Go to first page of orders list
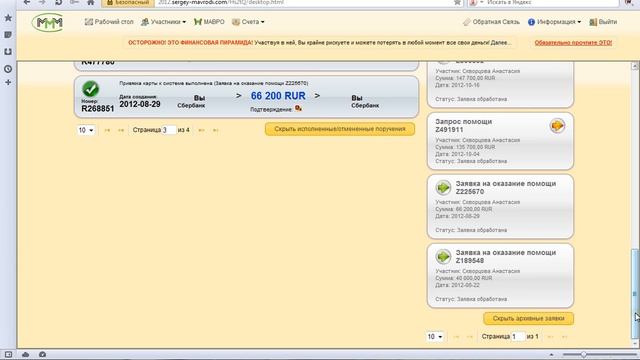The image size is (640, 360). pyautogui.click(x=107, y=130)
